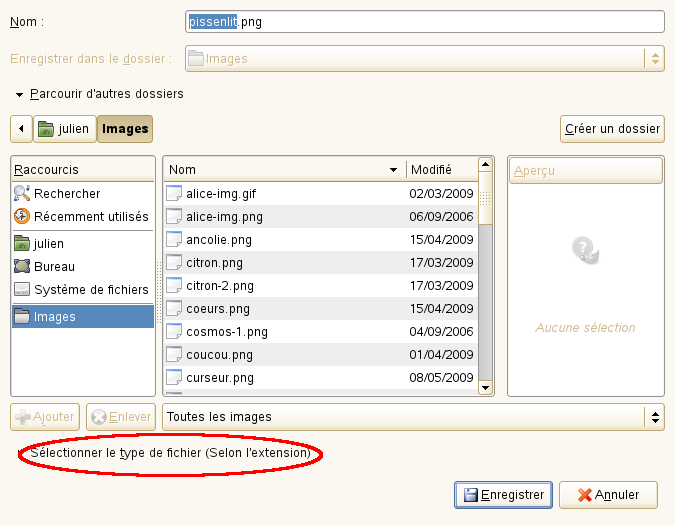The image size is (675, 526).
Task: Click the Images folder icon in shortcuts
Action: [x=22, y=316]
